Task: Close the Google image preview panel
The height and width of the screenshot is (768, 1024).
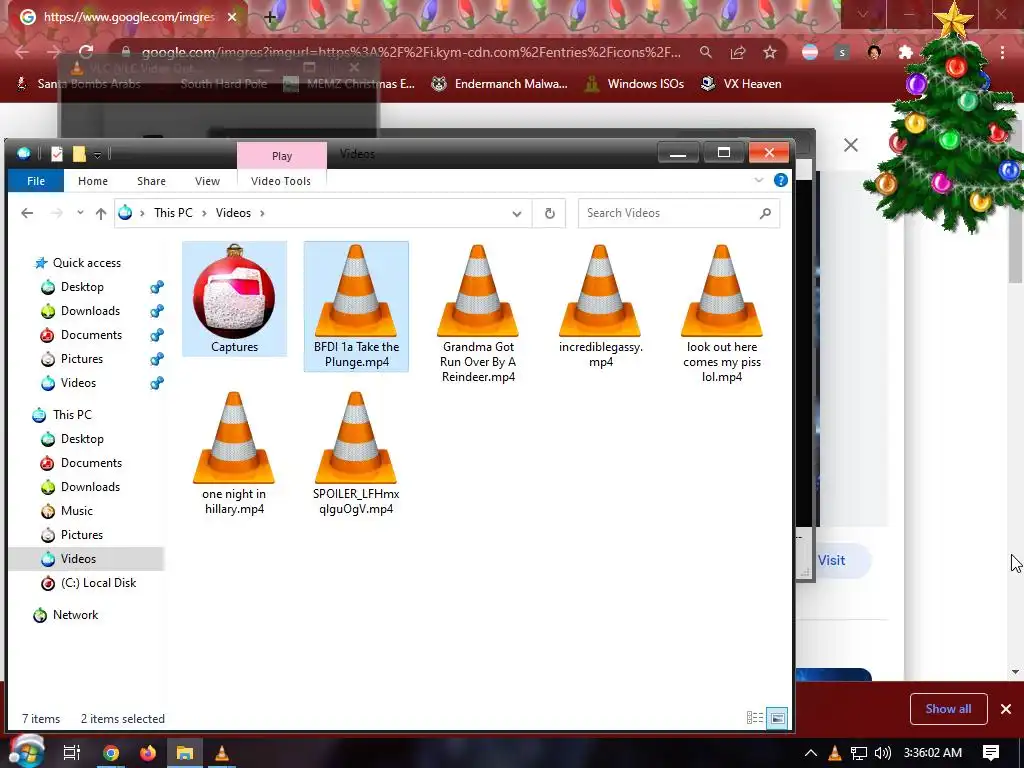Action: (x=850, y=145)
